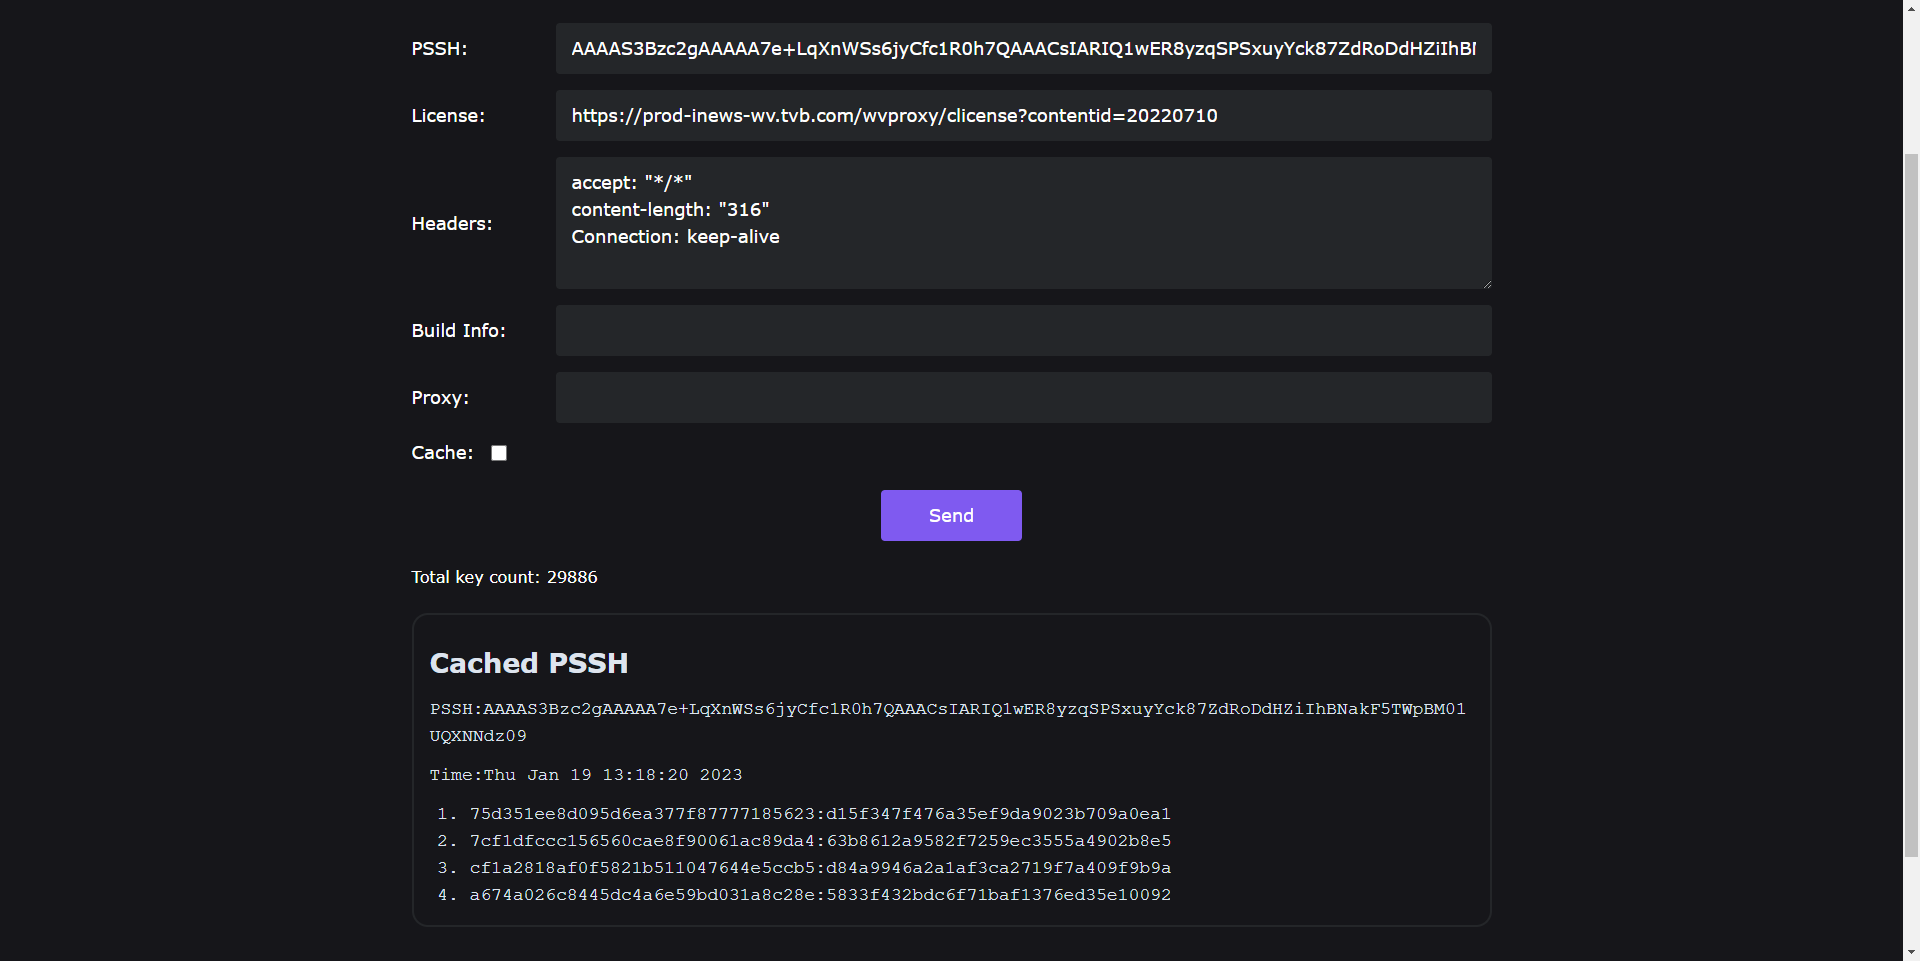1920x961 pixels.
Task: Click the empty Proxy input field
Action: pyautogui.click(x=1022, y=398)
